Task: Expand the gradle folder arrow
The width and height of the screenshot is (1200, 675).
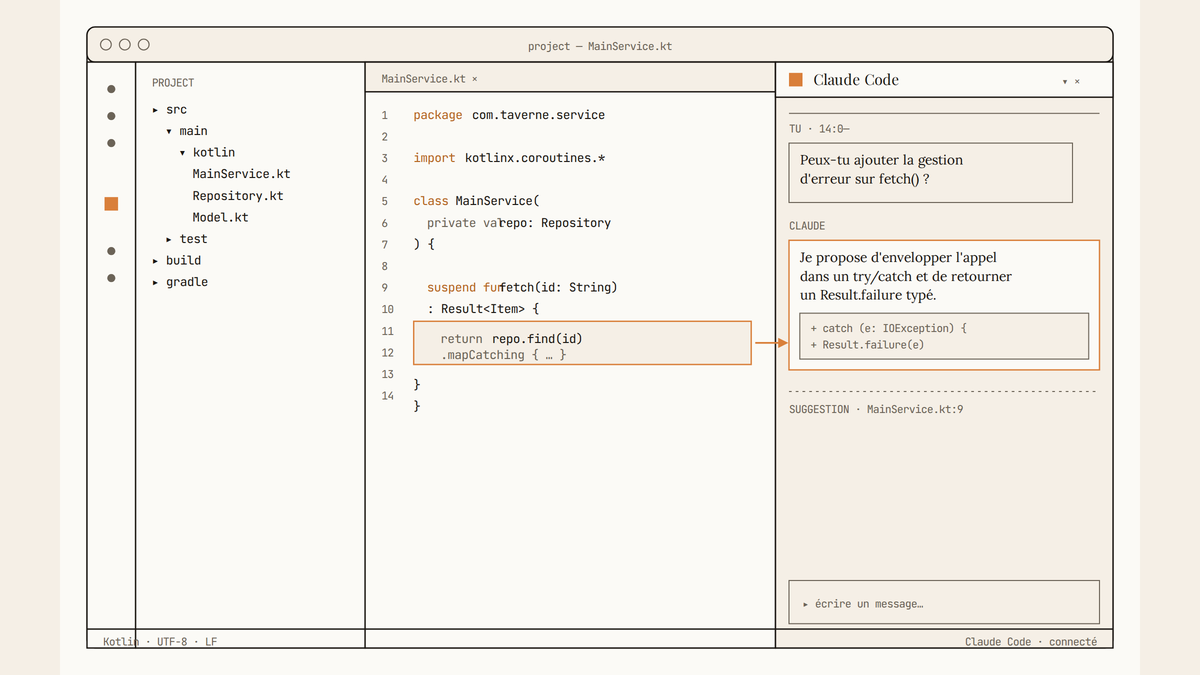Action: point(155,282)
